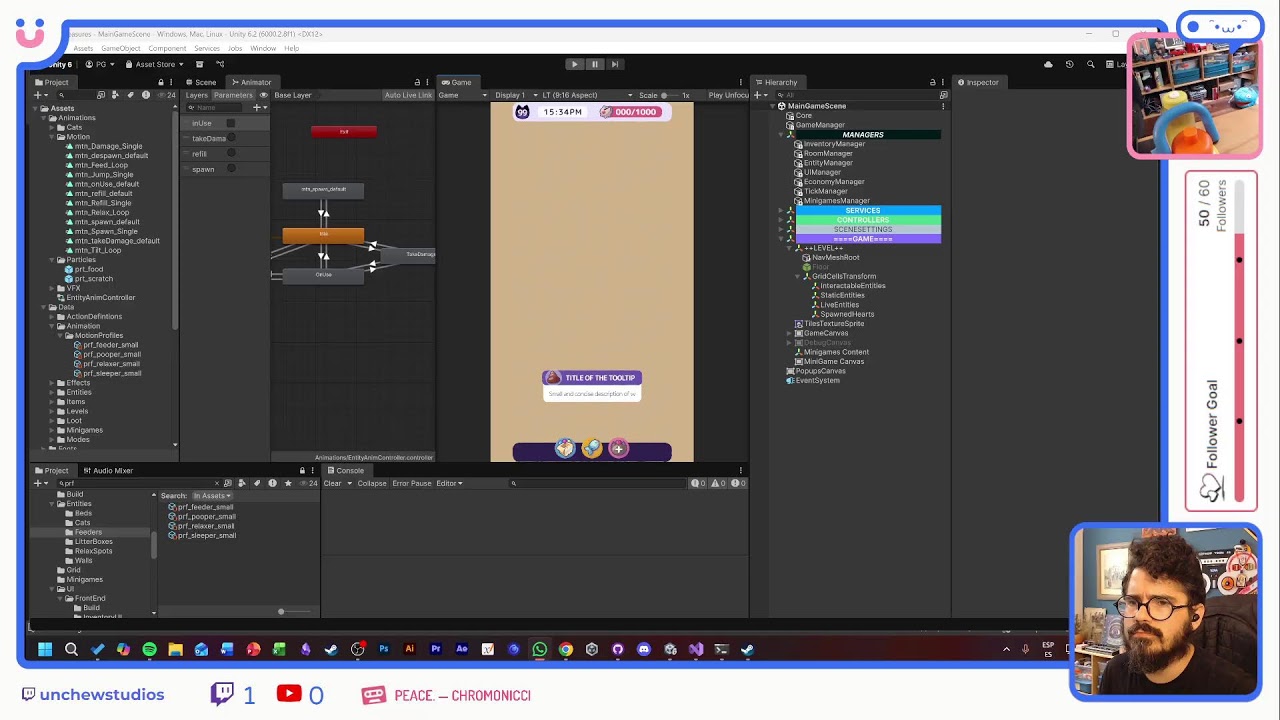Viewport: 1280px width, 720px height.
Task: Expand the CONTROLLERS group in Hierarchy
Action: click(781, 220)
